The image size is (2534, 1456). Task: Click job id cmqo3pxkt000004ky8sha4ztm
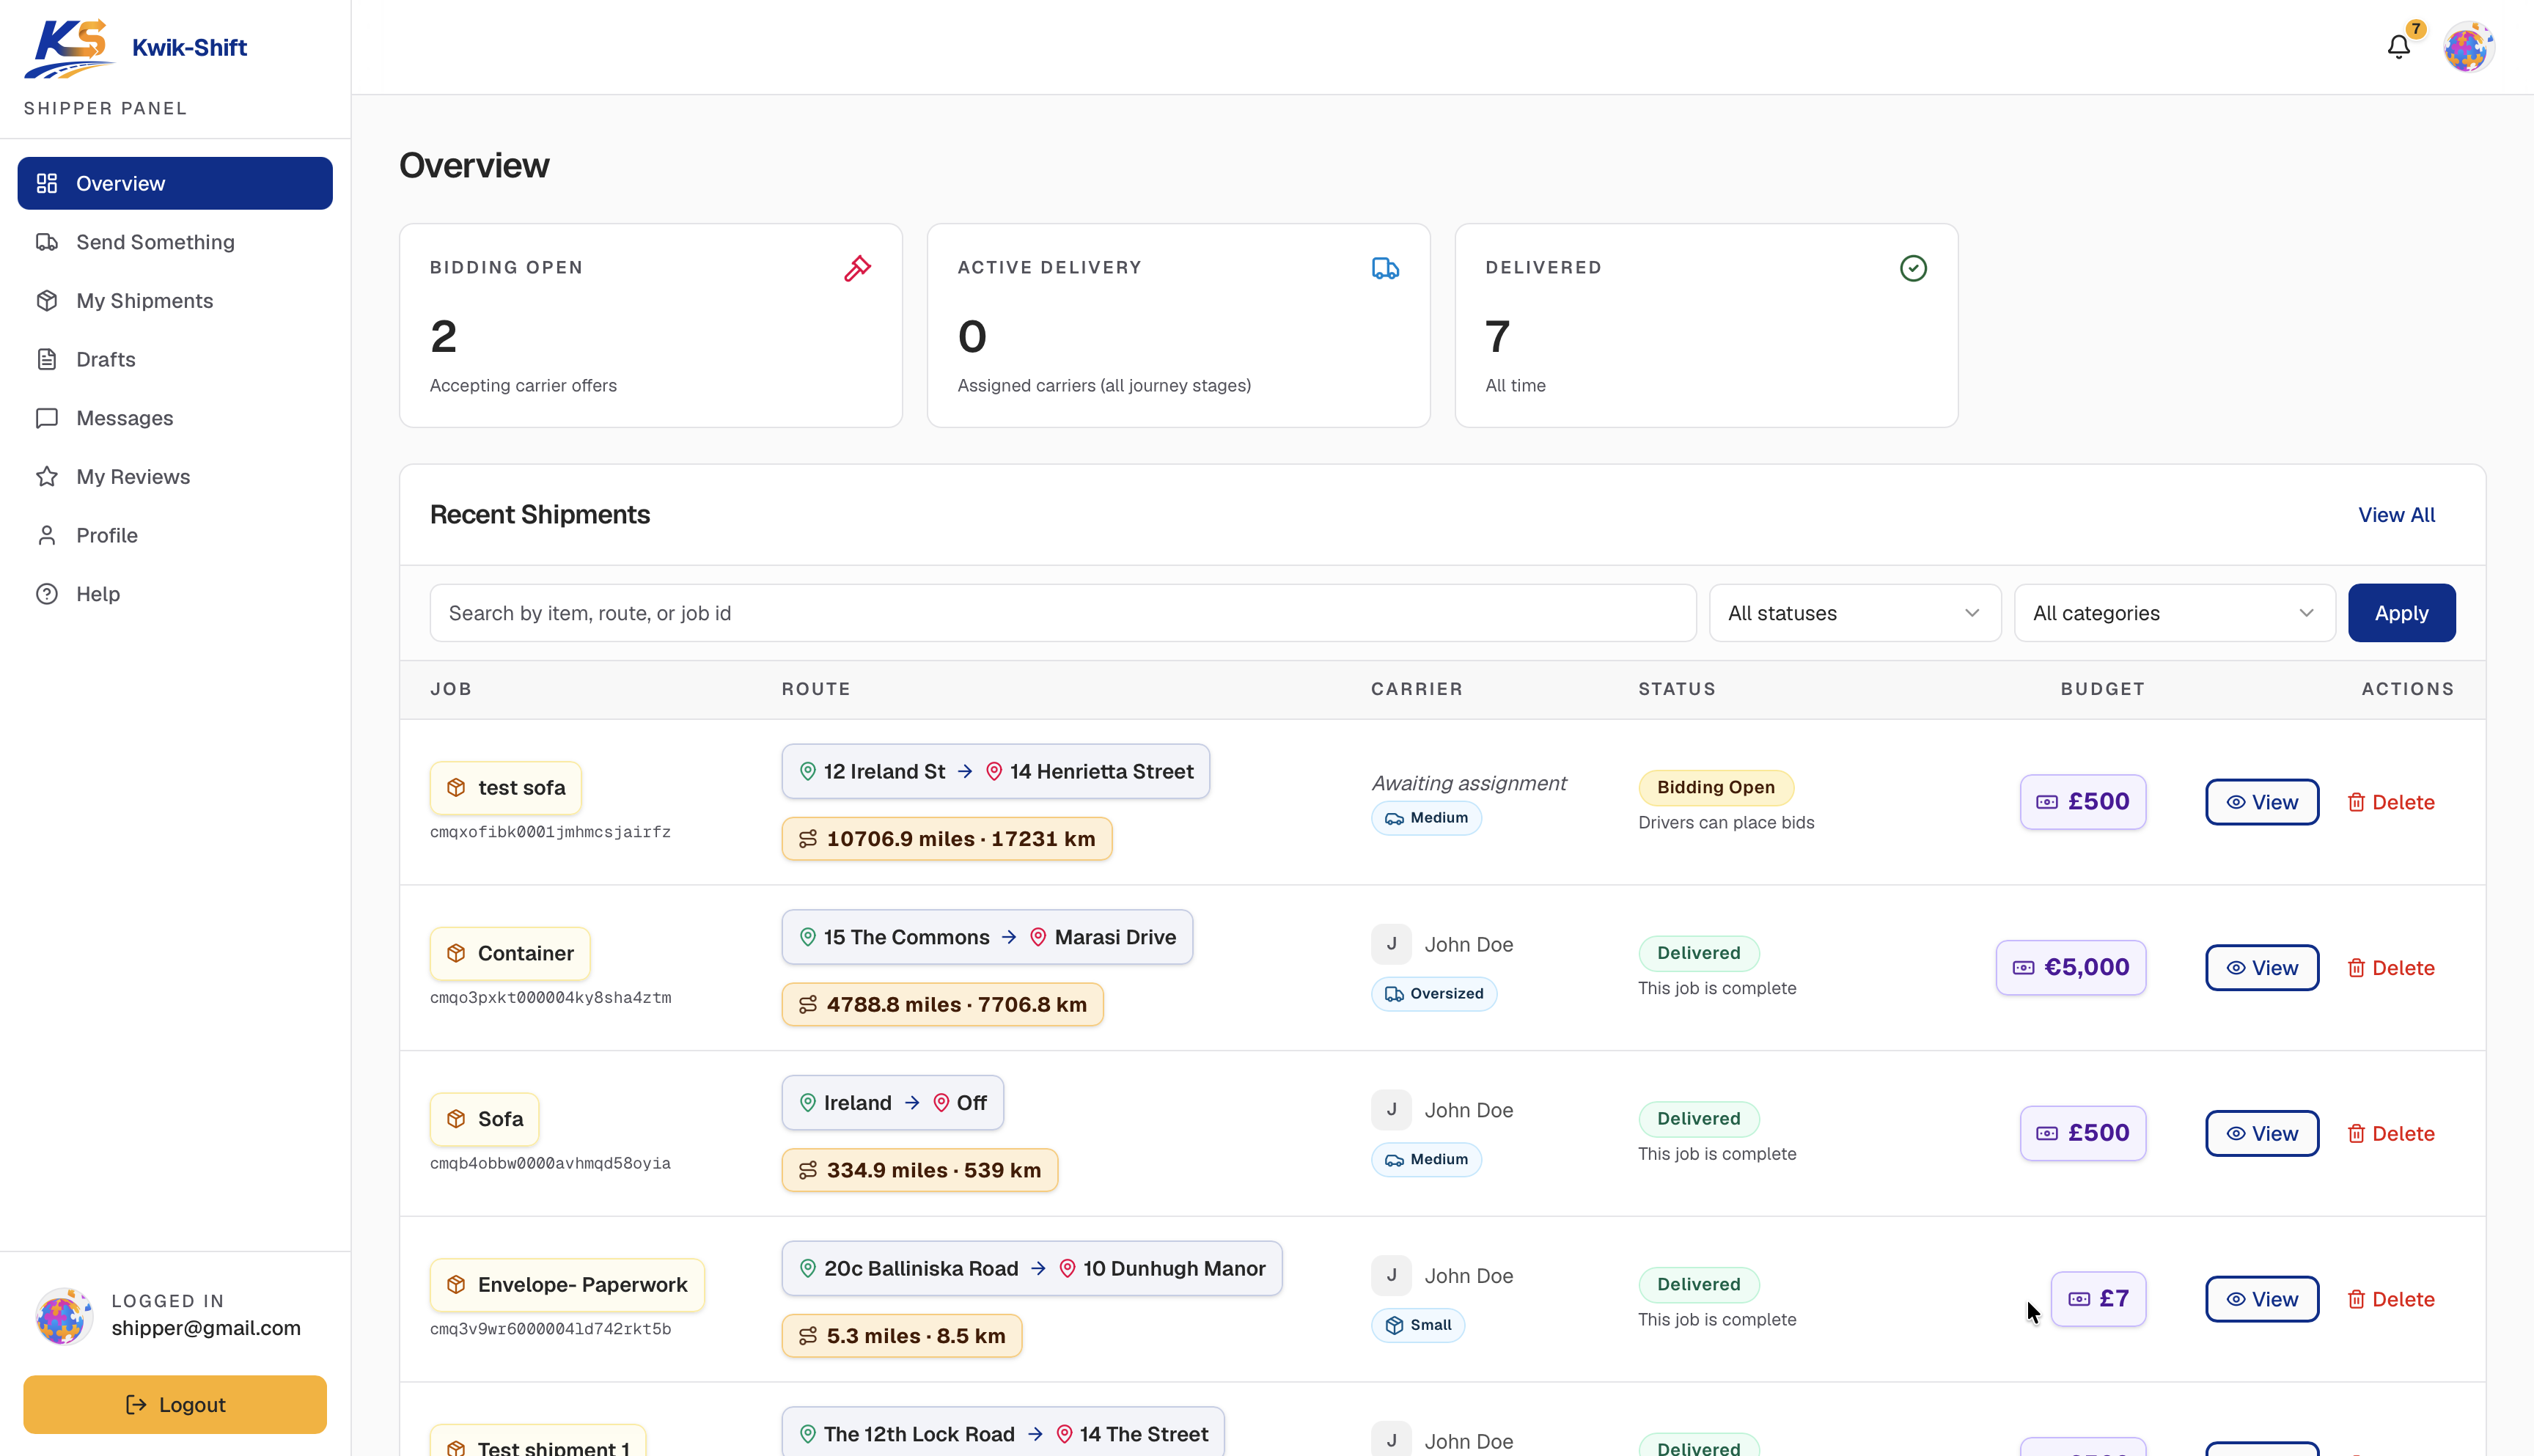coord(551,998)
